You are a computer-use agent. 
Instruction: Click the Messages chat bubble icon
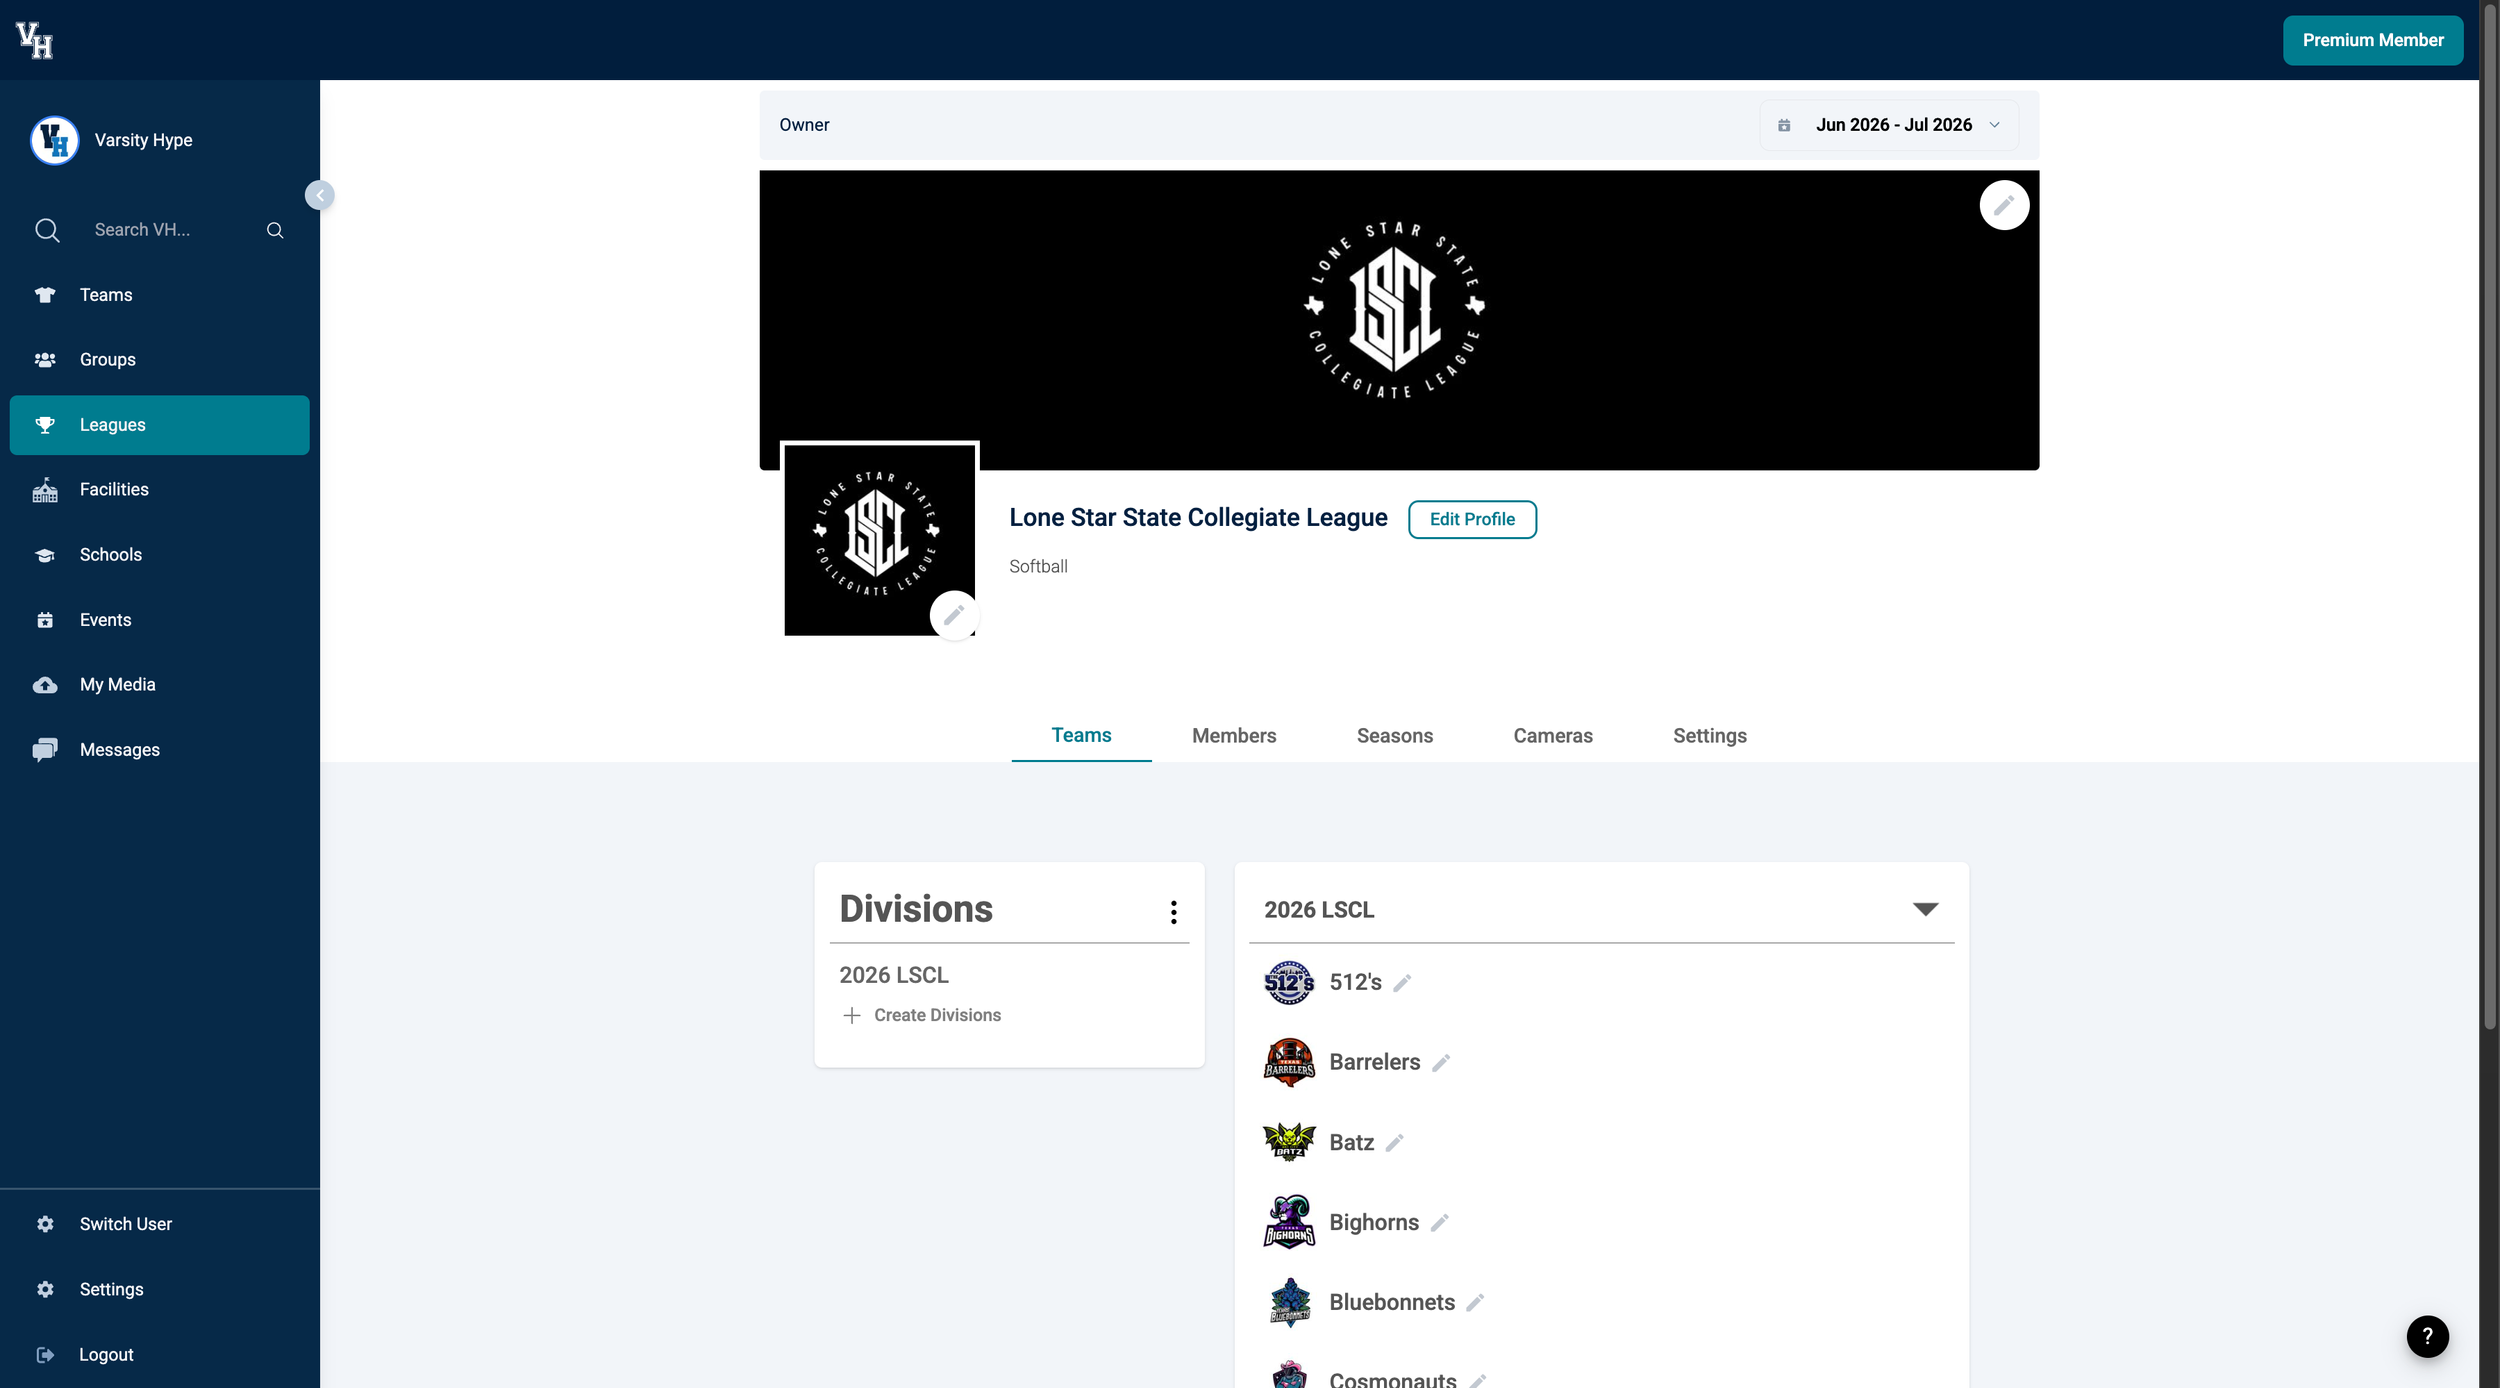click(x=45, y=750)
